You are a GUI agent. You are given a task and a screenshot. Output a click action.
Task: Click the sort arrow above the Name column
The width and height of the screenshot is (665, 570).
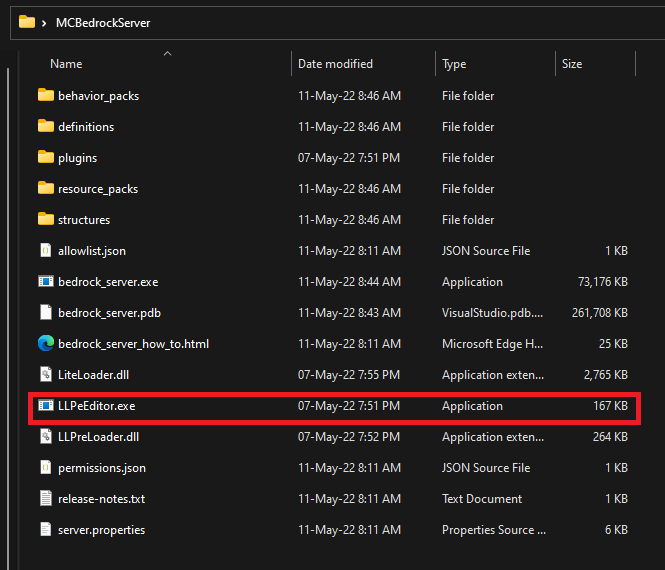(168, 53)
